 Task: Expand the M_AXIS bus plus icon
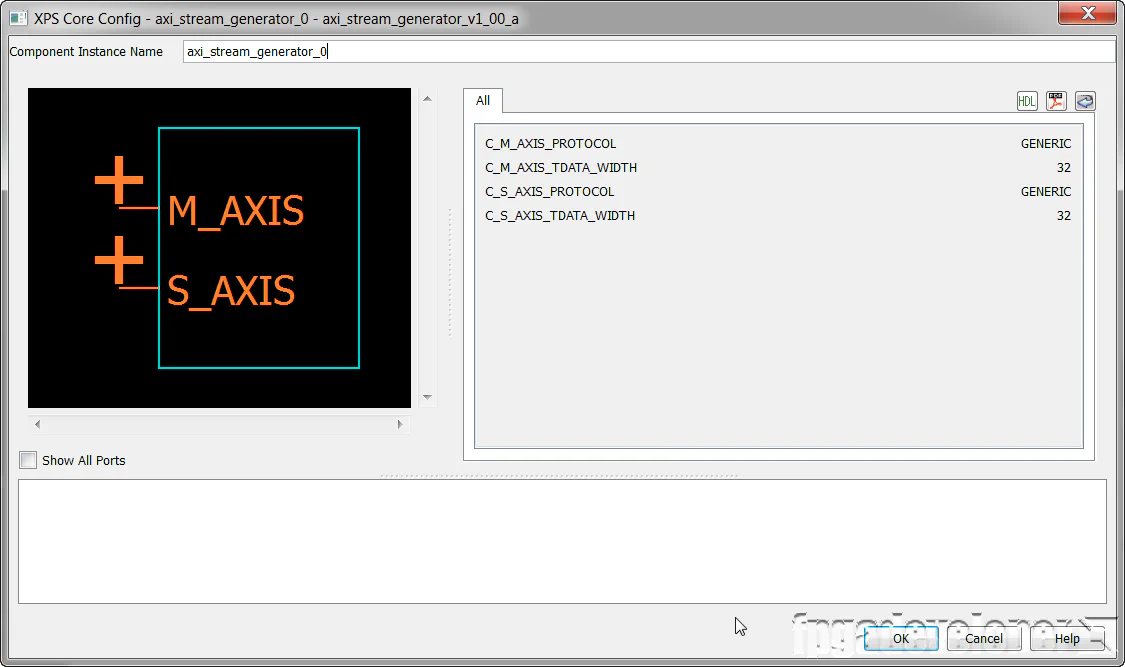(x=119, y=181)
